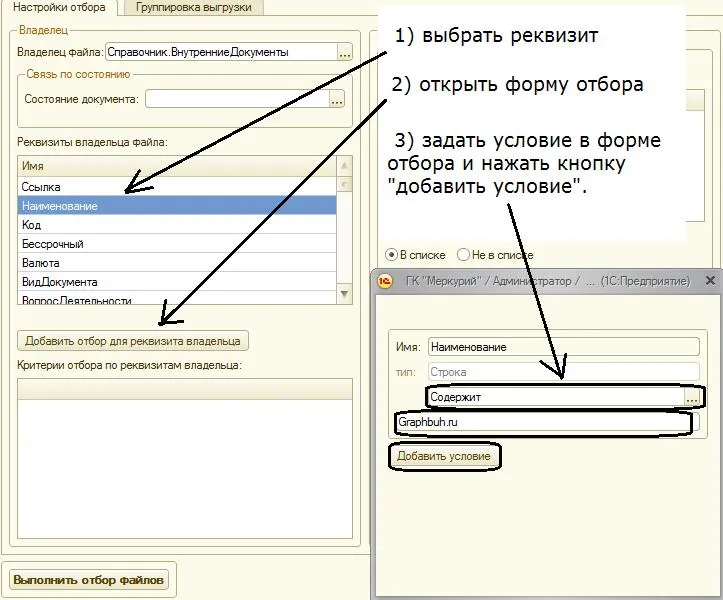Select 'Бессрочный' row in attributes list

[x=177, y=244]
